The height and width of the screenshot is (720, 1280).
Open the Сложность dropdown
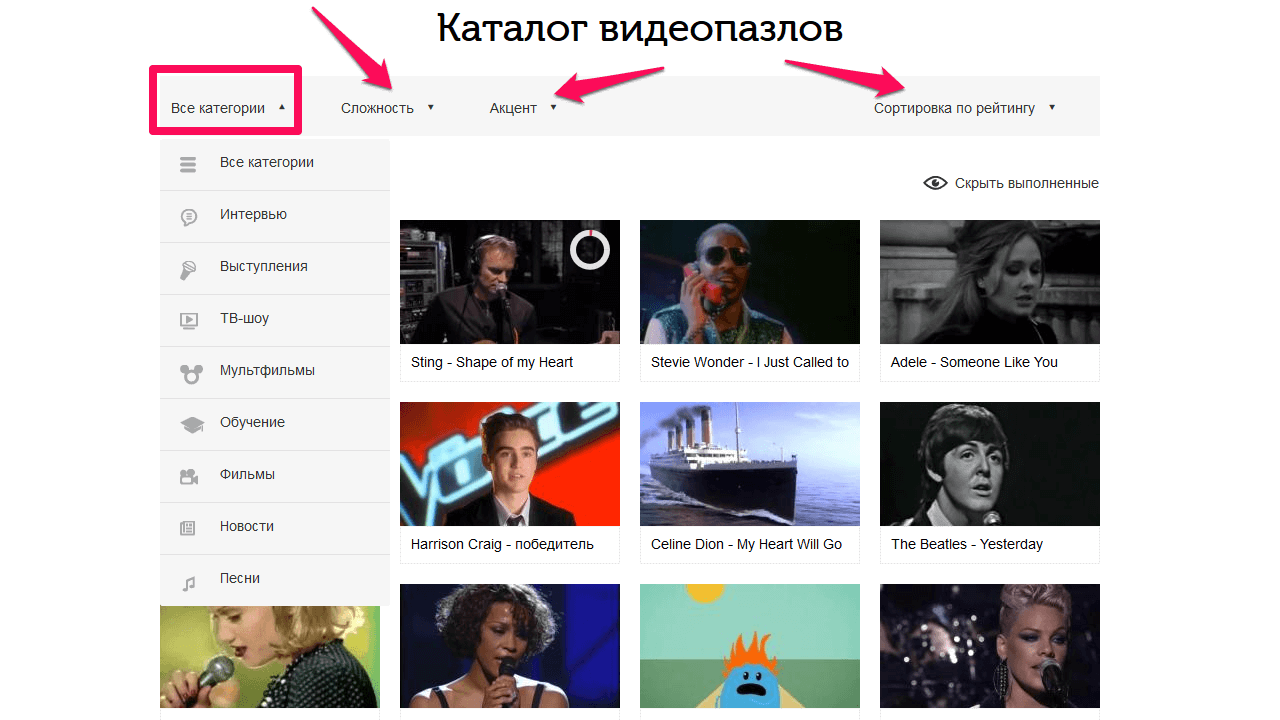click(387, 108)
